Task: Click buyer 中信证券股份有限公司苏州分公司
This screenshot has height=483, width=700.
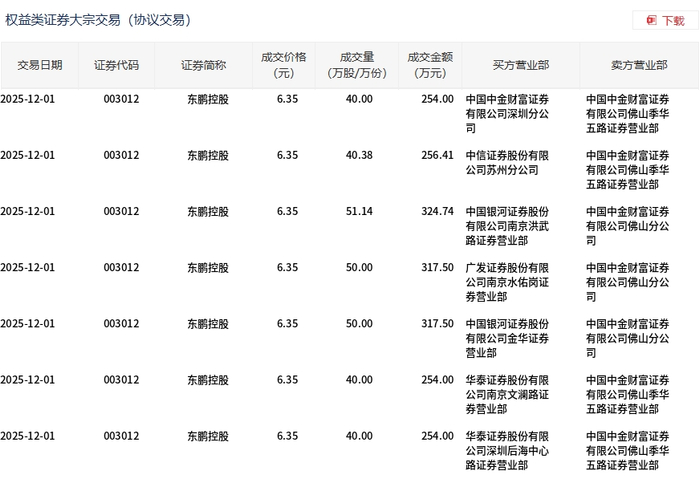Action: click(507, 162)
